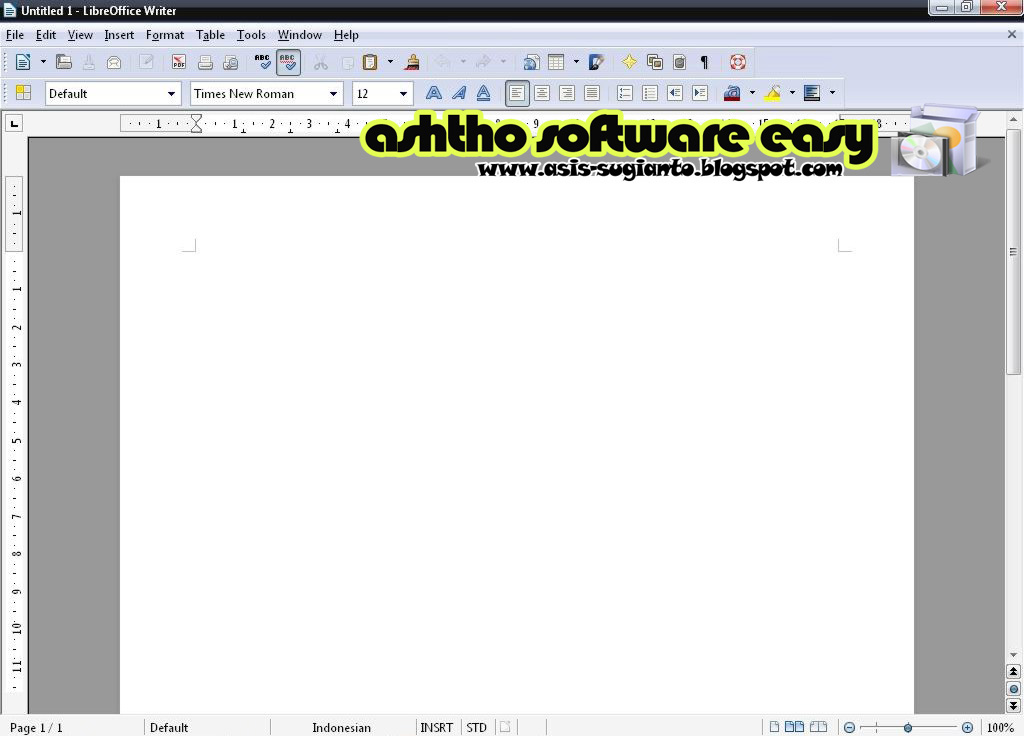Open the File menu

click(x=14, y=35)
